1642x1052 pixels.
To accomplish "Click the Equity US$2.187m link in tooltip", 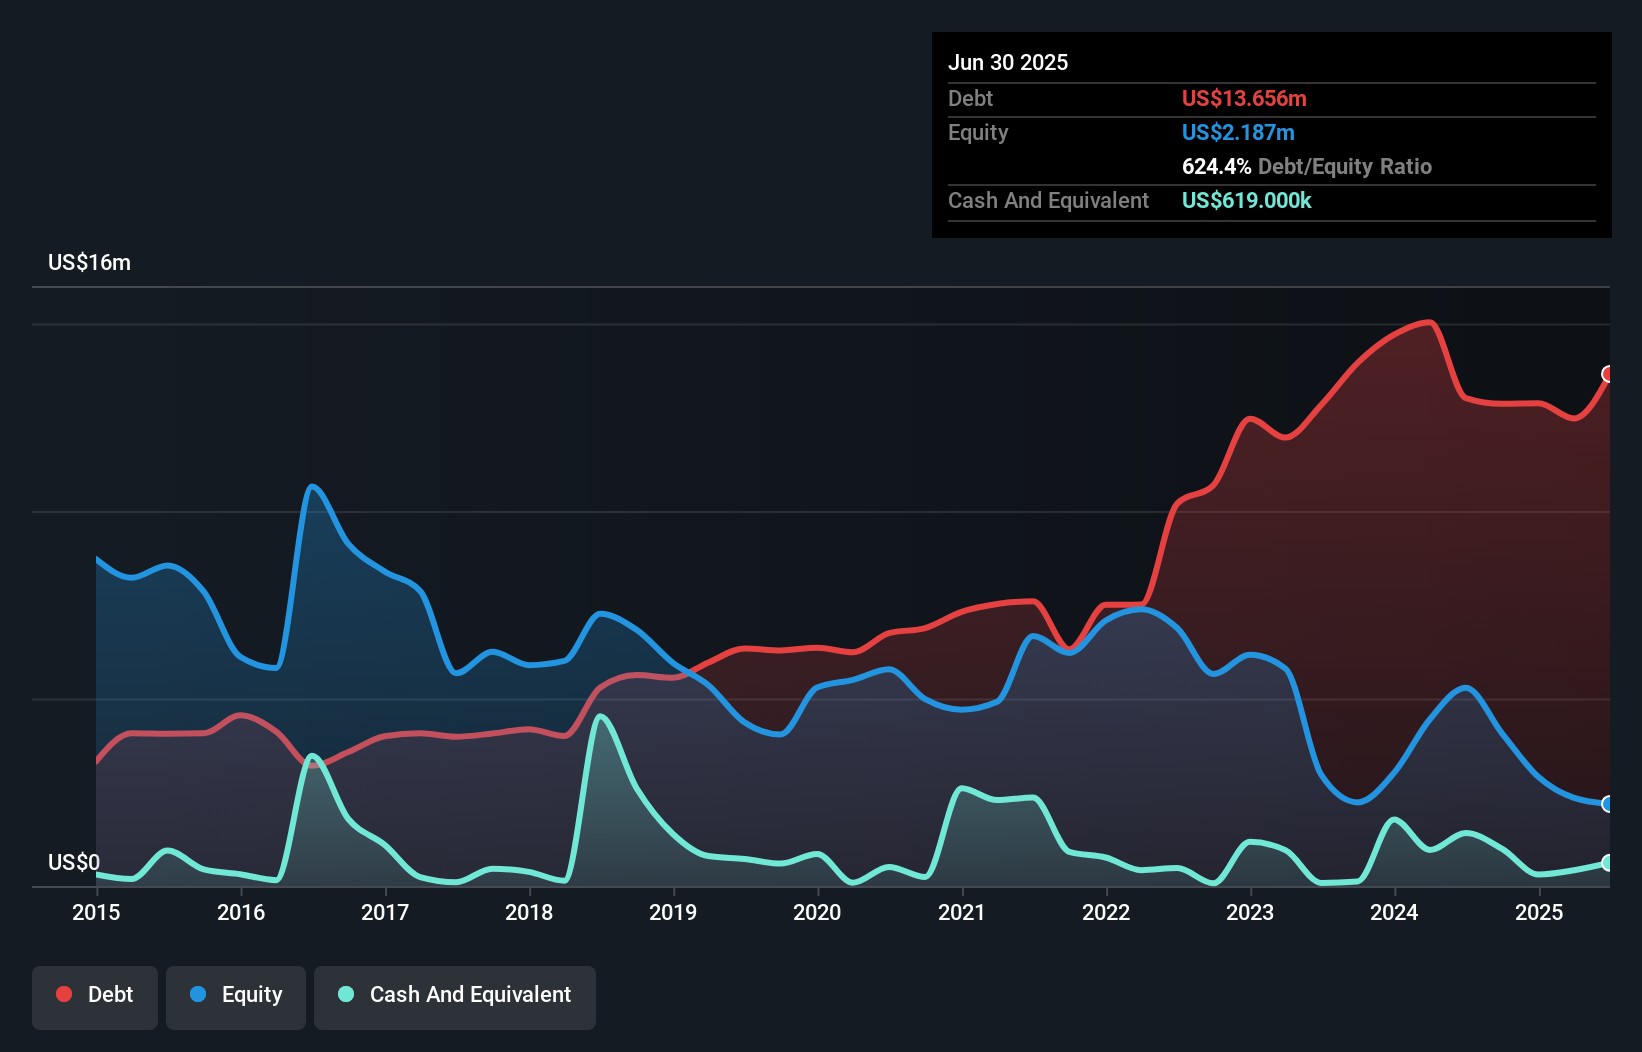I will point(1237,132).
